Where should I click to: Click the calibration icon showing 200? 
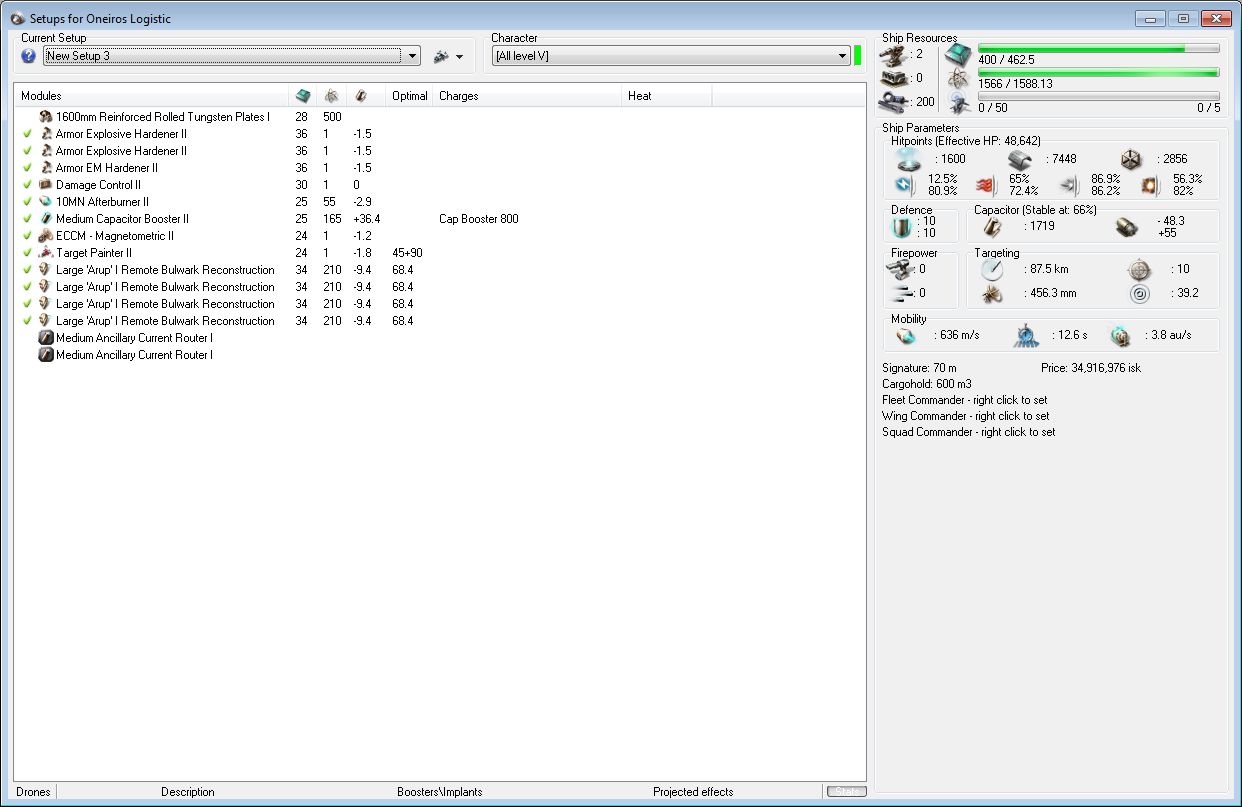tap(893, 101)
